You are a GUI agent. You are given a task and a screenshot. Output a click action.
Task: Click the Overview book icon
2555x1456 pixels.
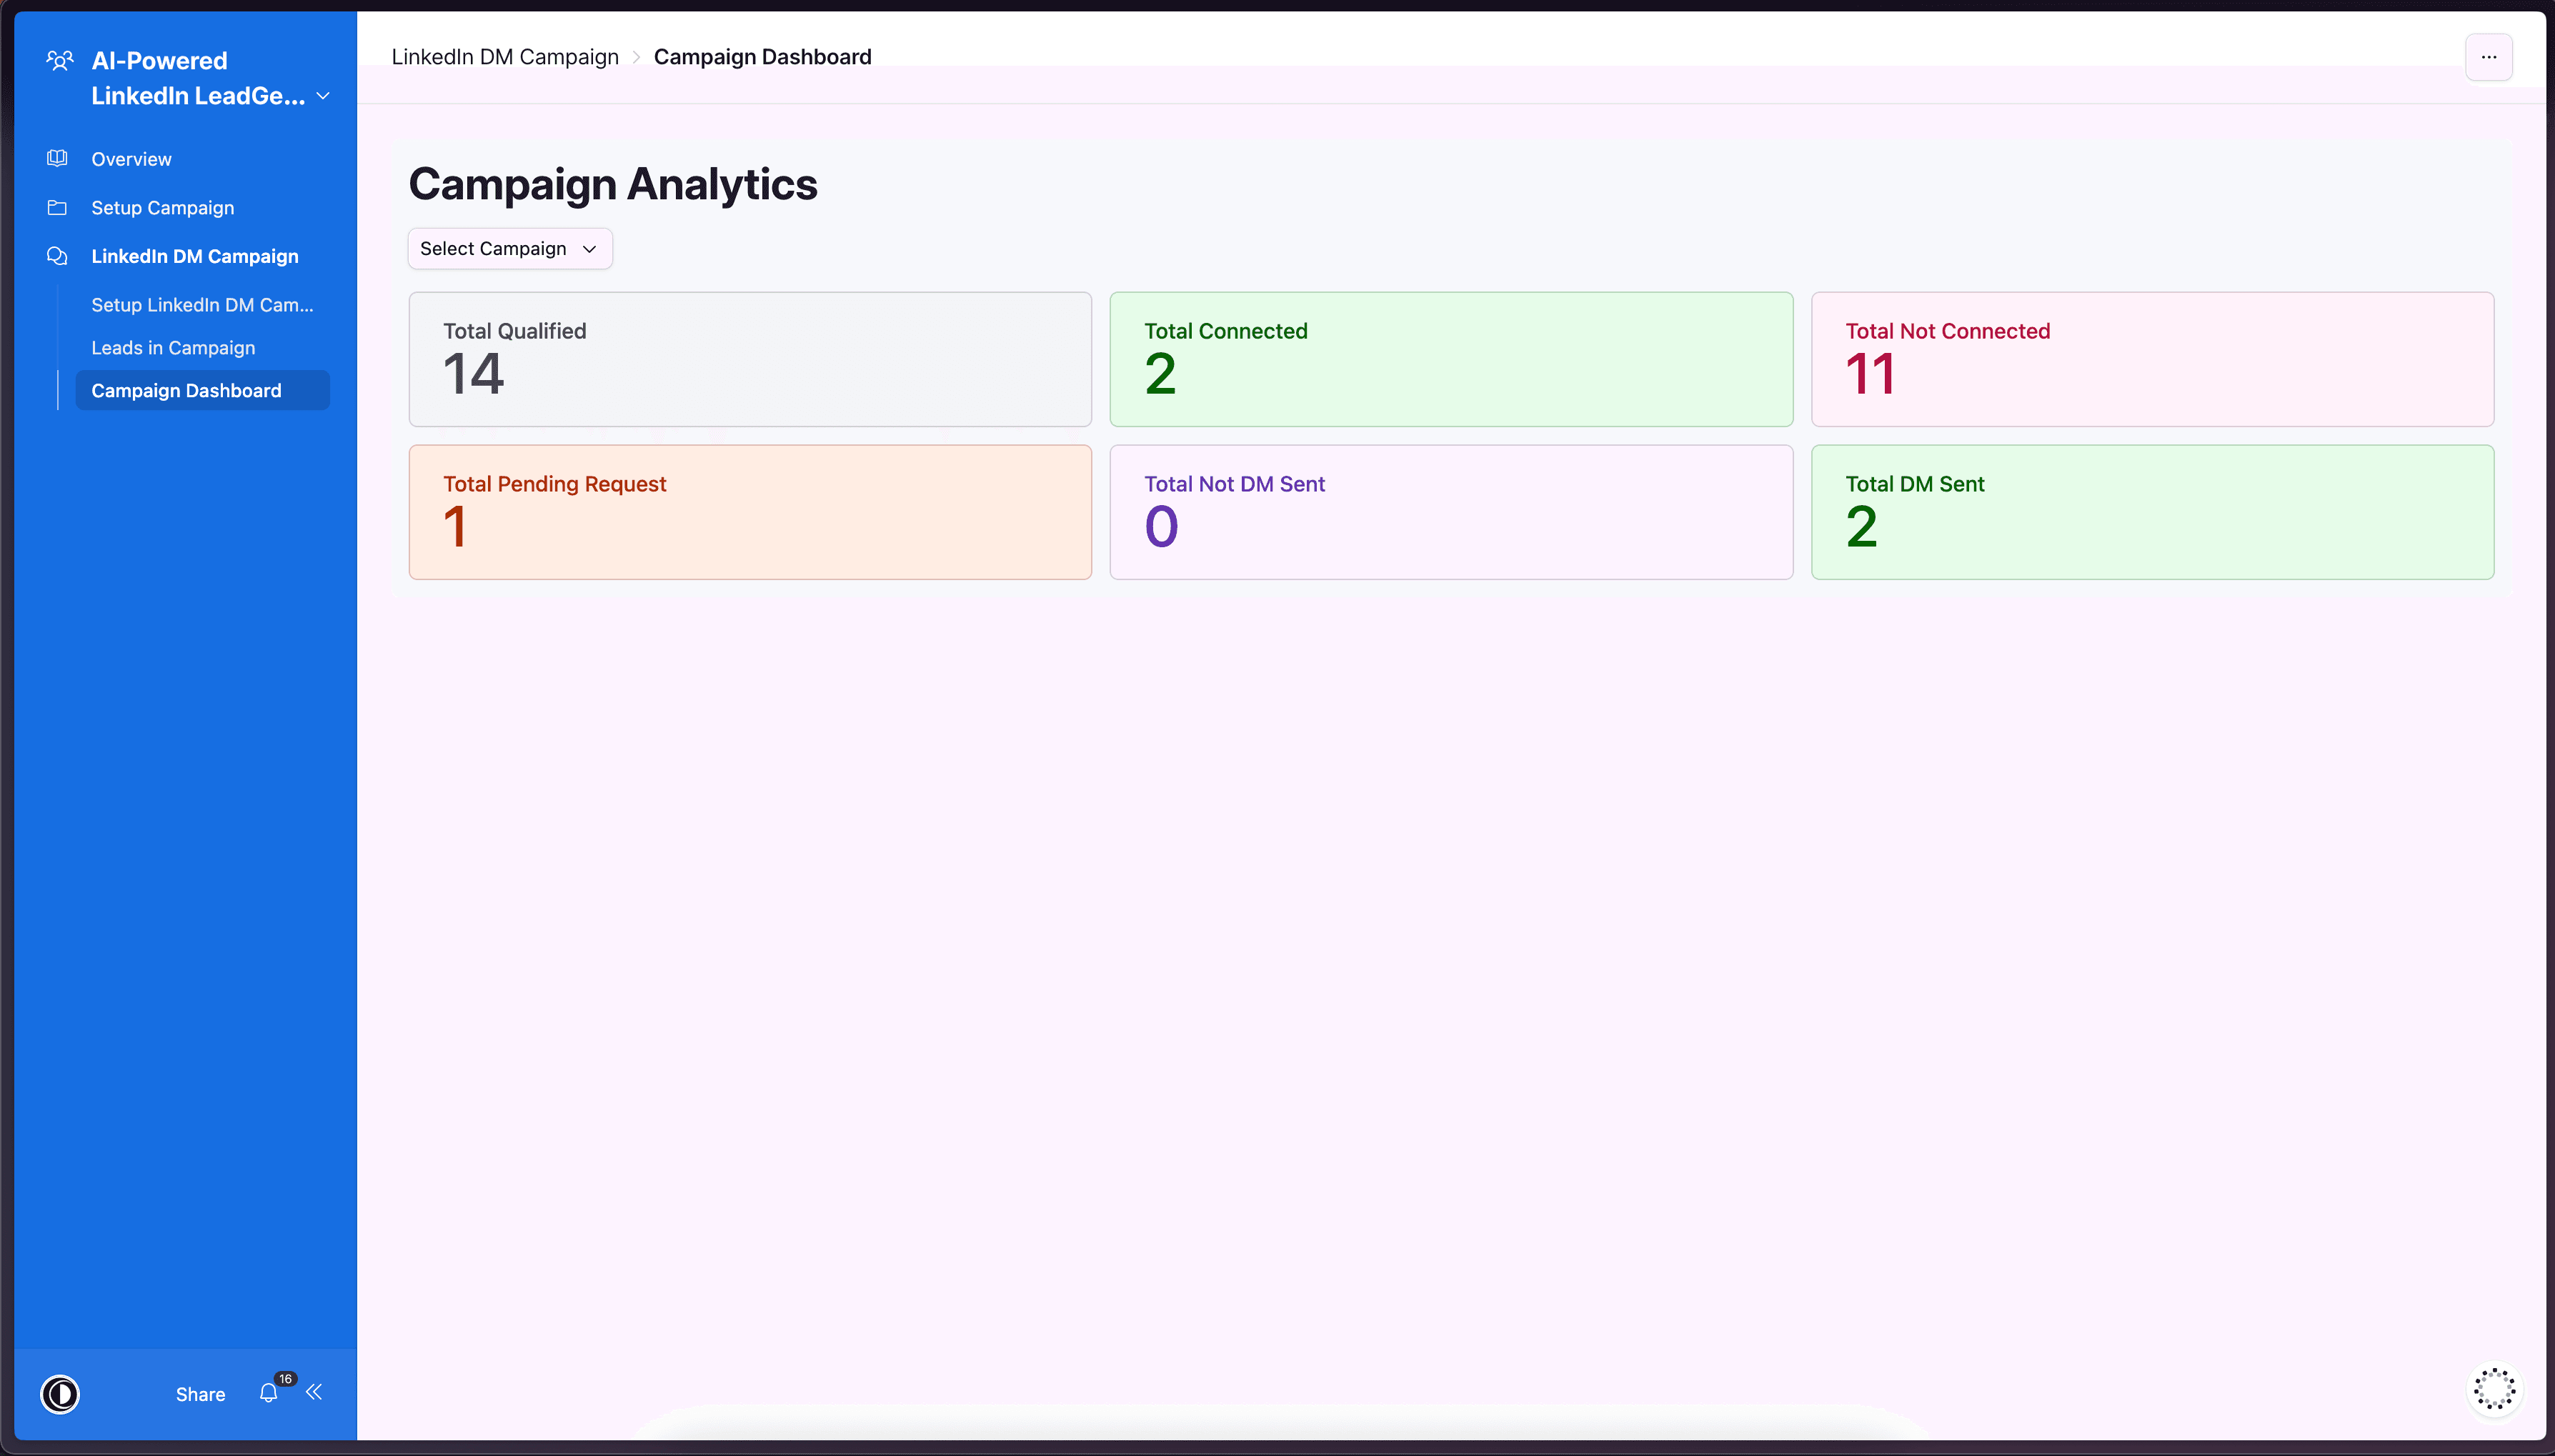(x=57, y=158)
